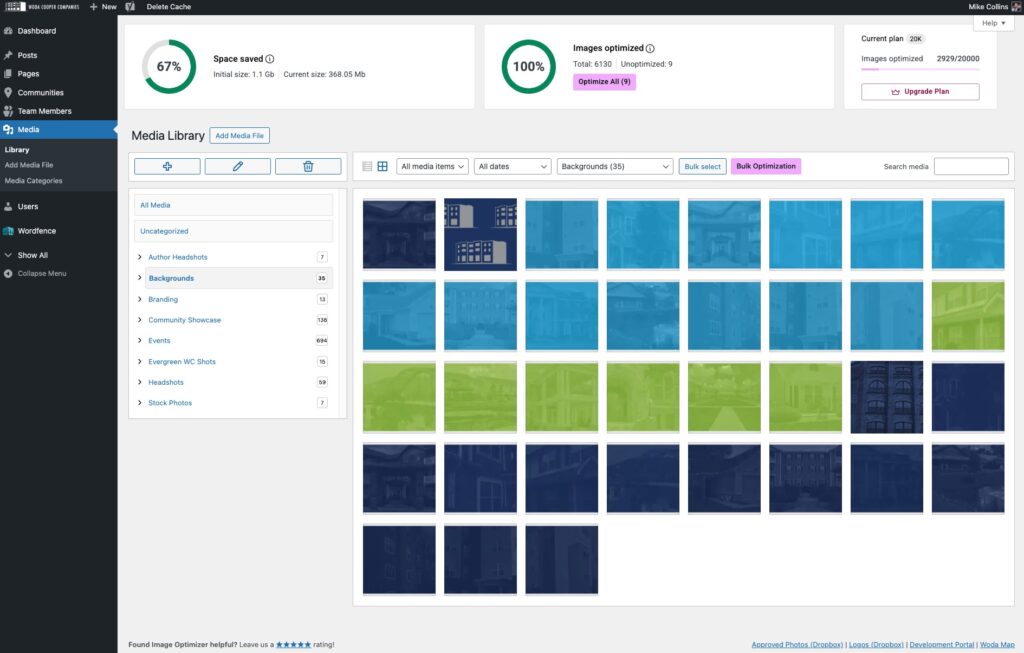1024x653 pixels.
Task: Select the white buildings illustration thumbnail
Action: (x=480, y=234)
